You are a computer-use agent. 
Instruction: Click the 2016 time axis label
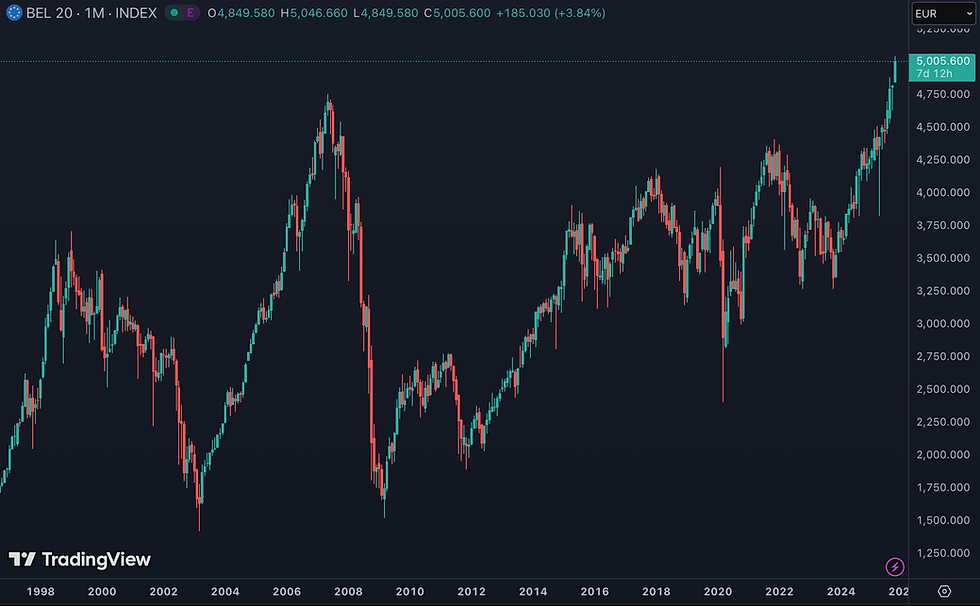pos(594,592)
